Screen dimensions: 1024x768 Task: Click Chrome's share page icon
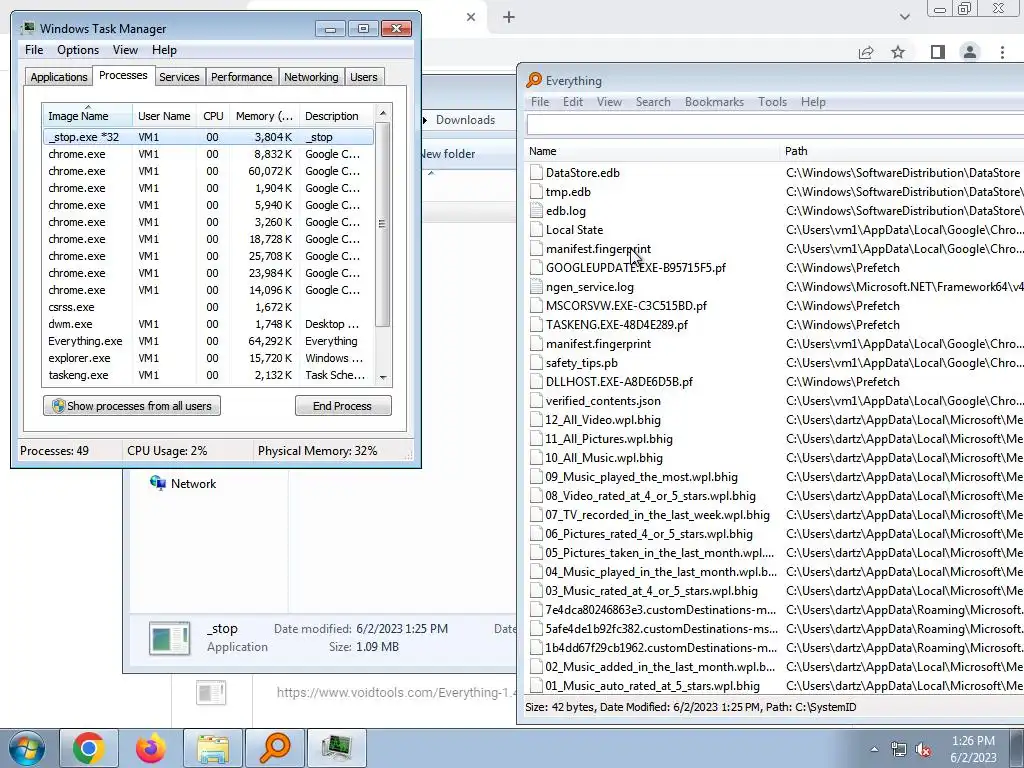pyautogui.click(x=866, y=52)
